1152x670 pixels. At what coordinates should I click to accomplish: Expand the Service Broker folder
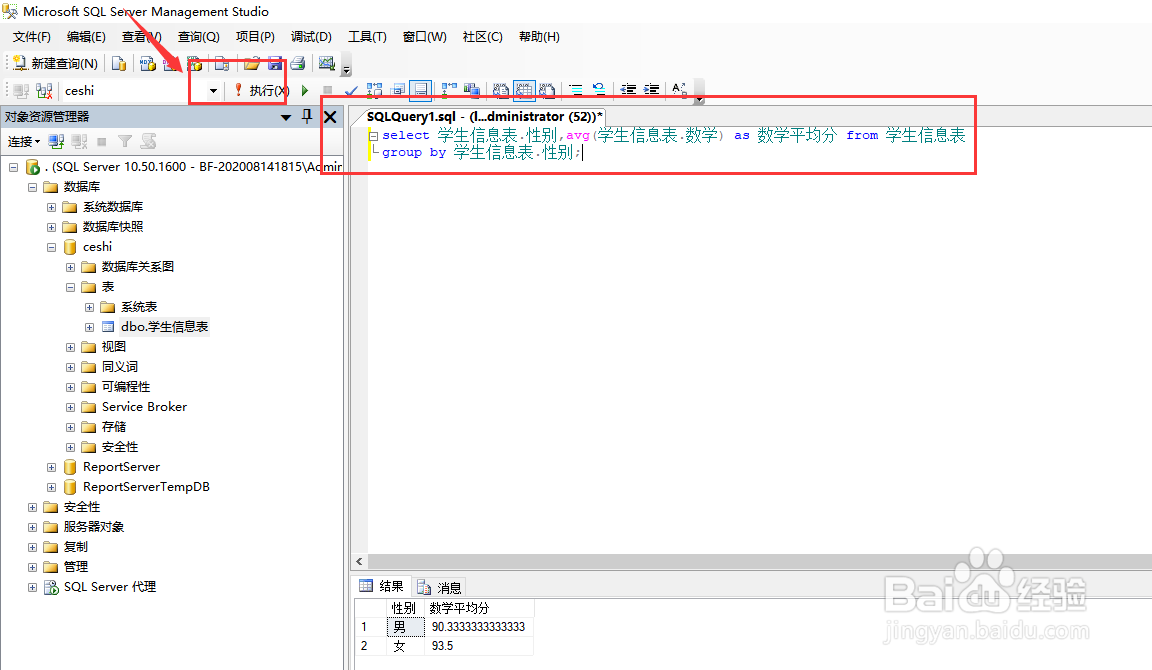(71, 407)
